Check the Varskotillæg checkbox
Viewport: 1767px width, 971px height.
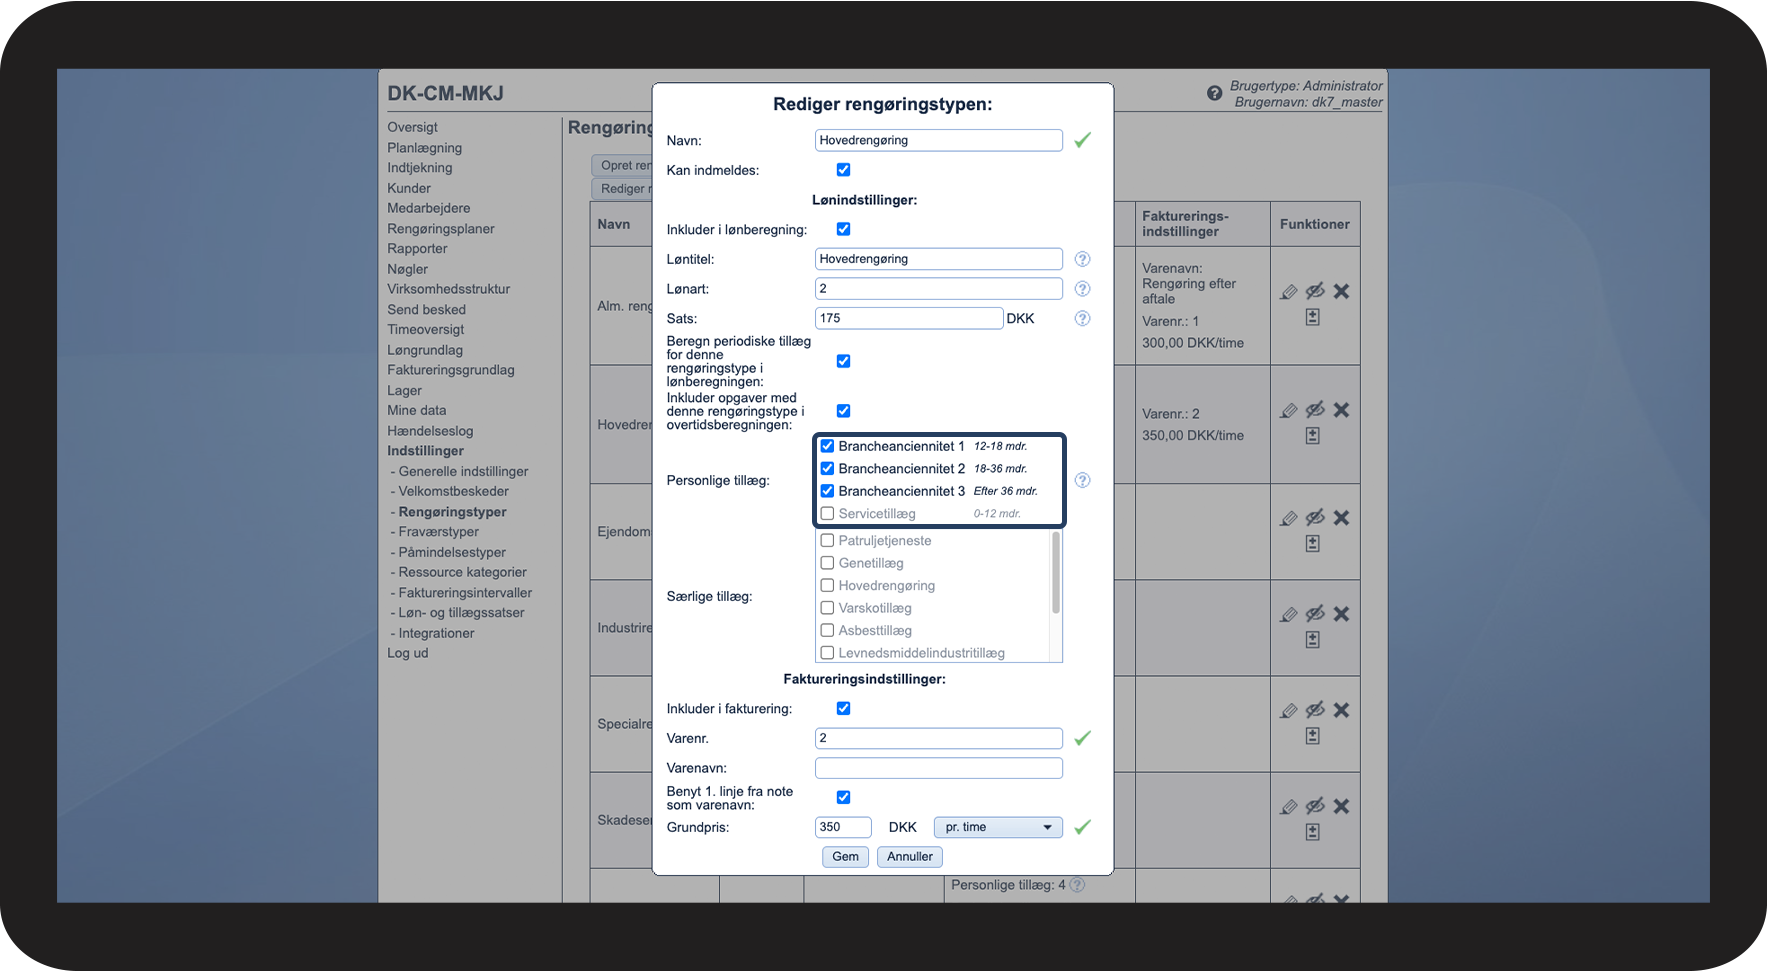(x=827, y=608)
